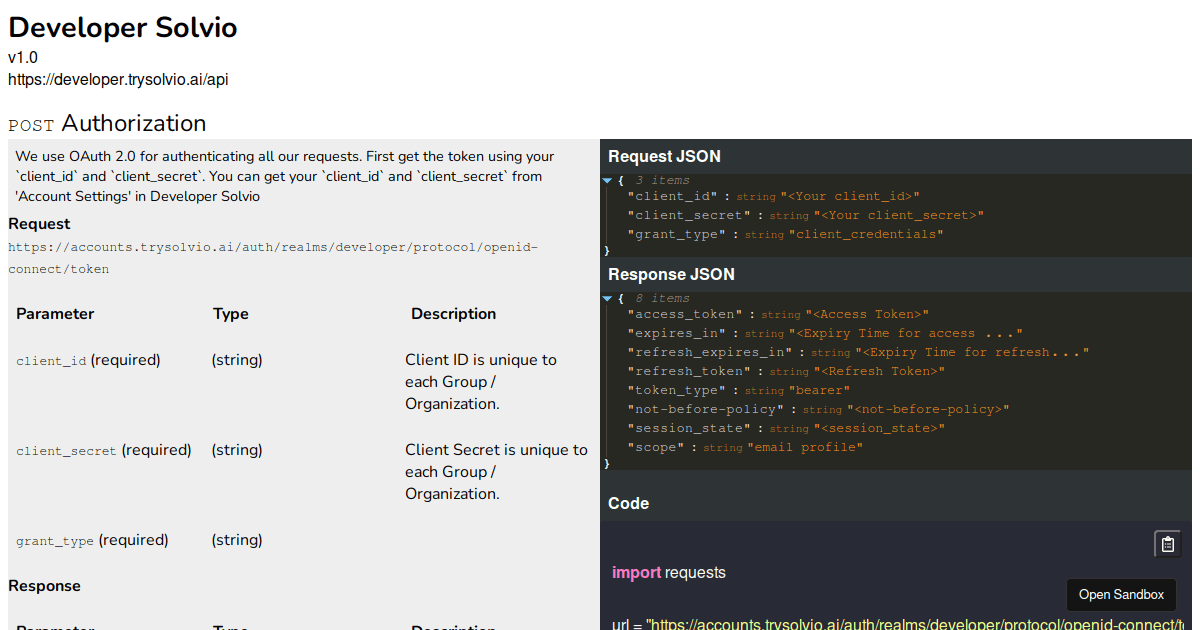
Task: Click the clipboard copy code icon
Action: [x=1167, y=544]
